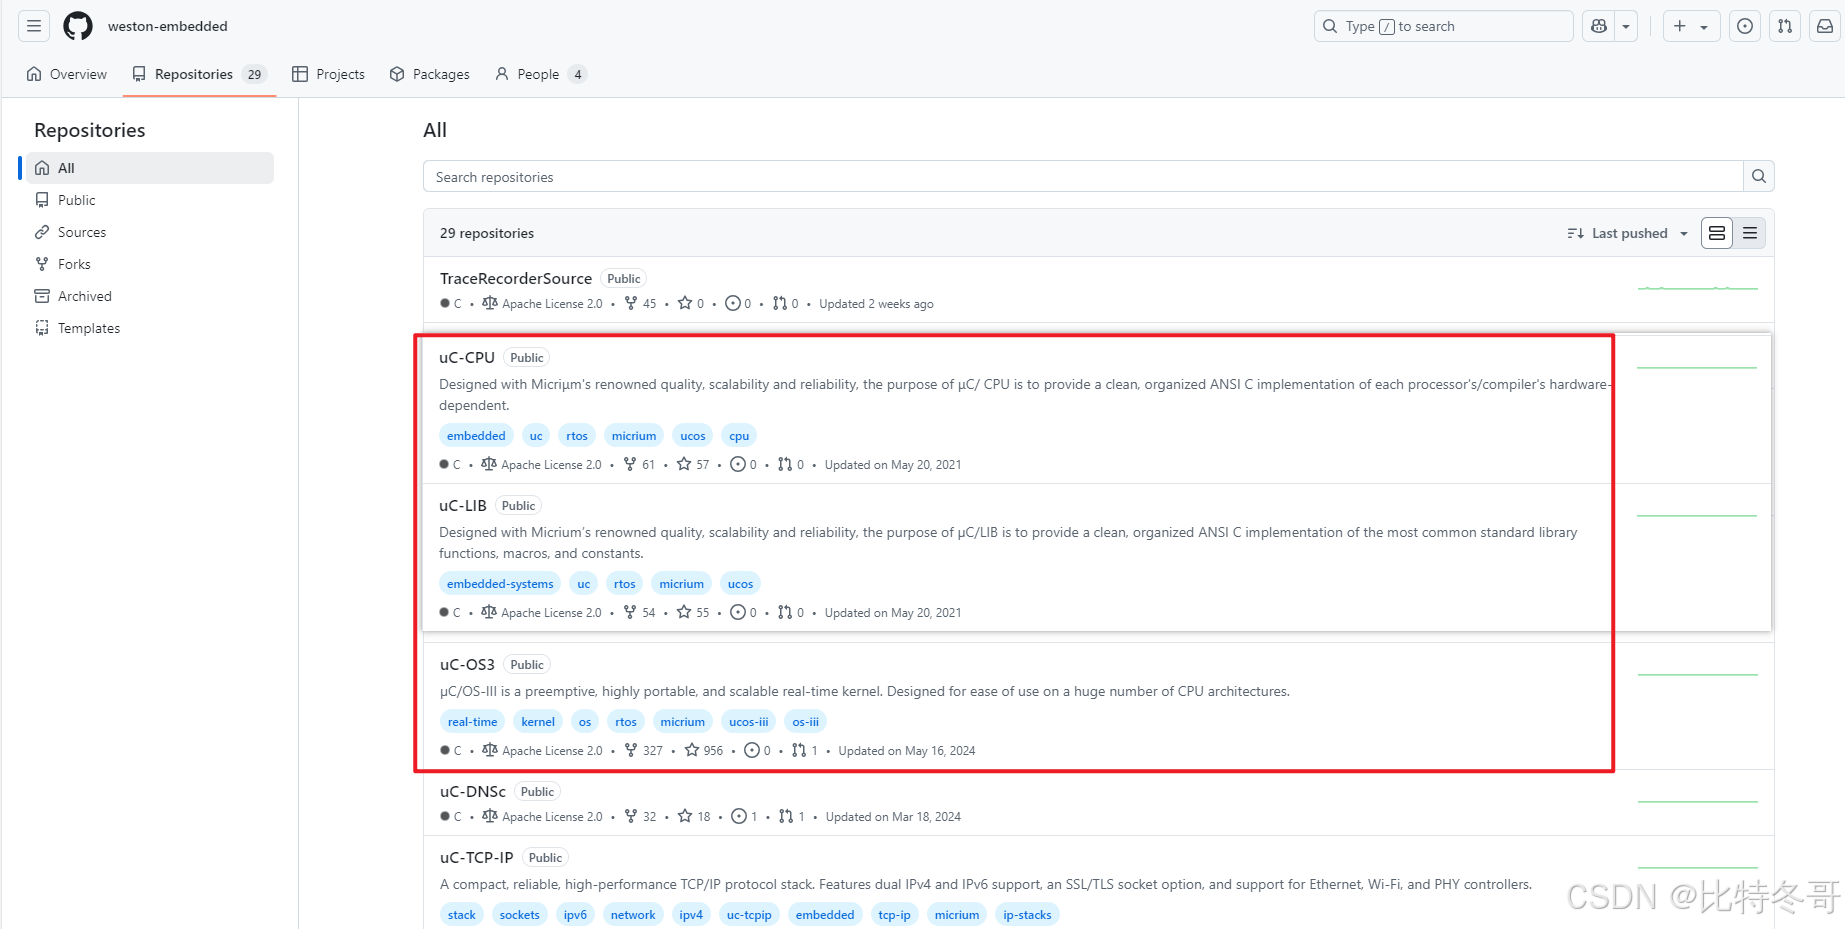View pull requests of uC-OS3
Viewport: 1845px width, 929px height.
805,750
